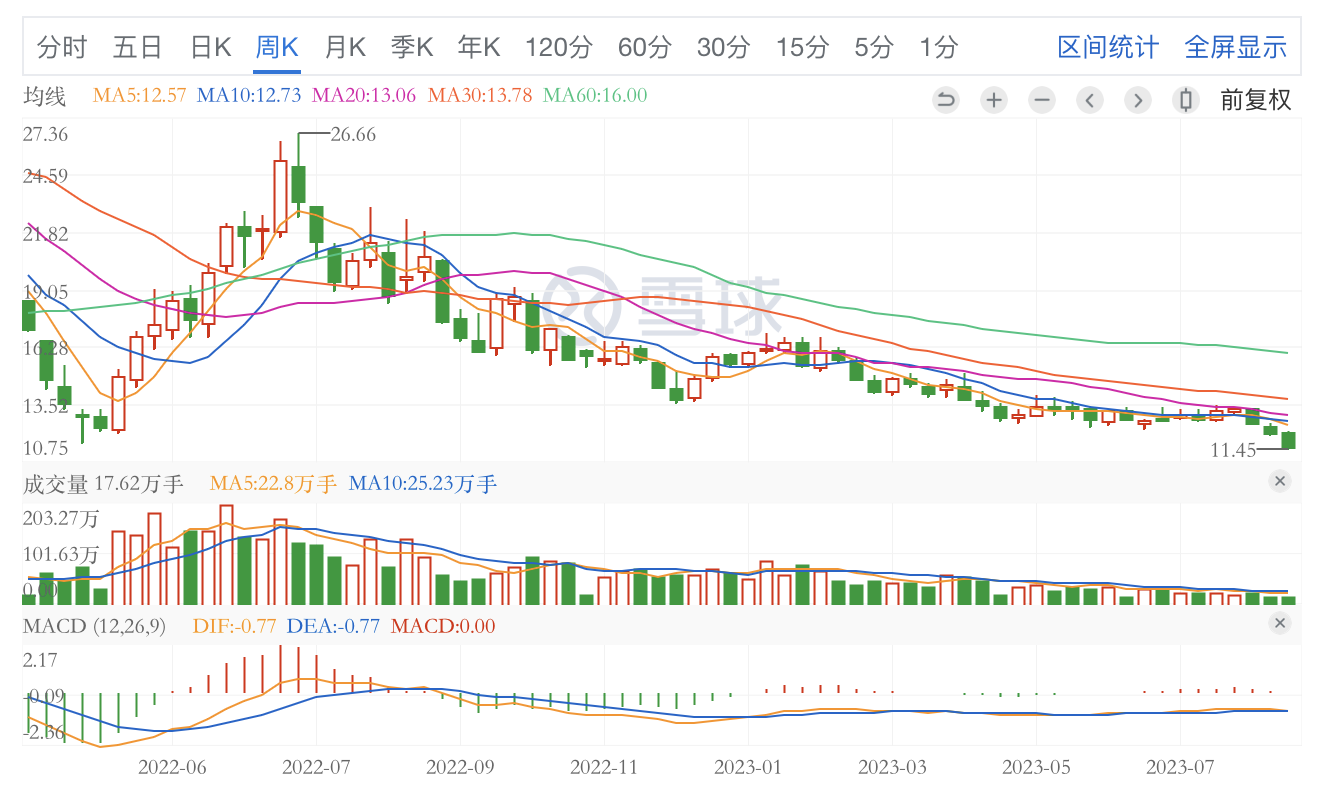Switch to the 五日 chart tab
Image resolution: width=1326 pixels, height=794 pixels.
click(x=138, y=47)
